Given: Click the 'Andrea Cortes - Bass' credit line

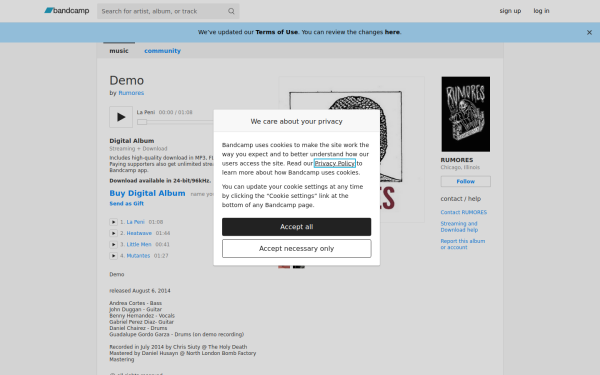Looking at the screenshot, I should [135, 303].
